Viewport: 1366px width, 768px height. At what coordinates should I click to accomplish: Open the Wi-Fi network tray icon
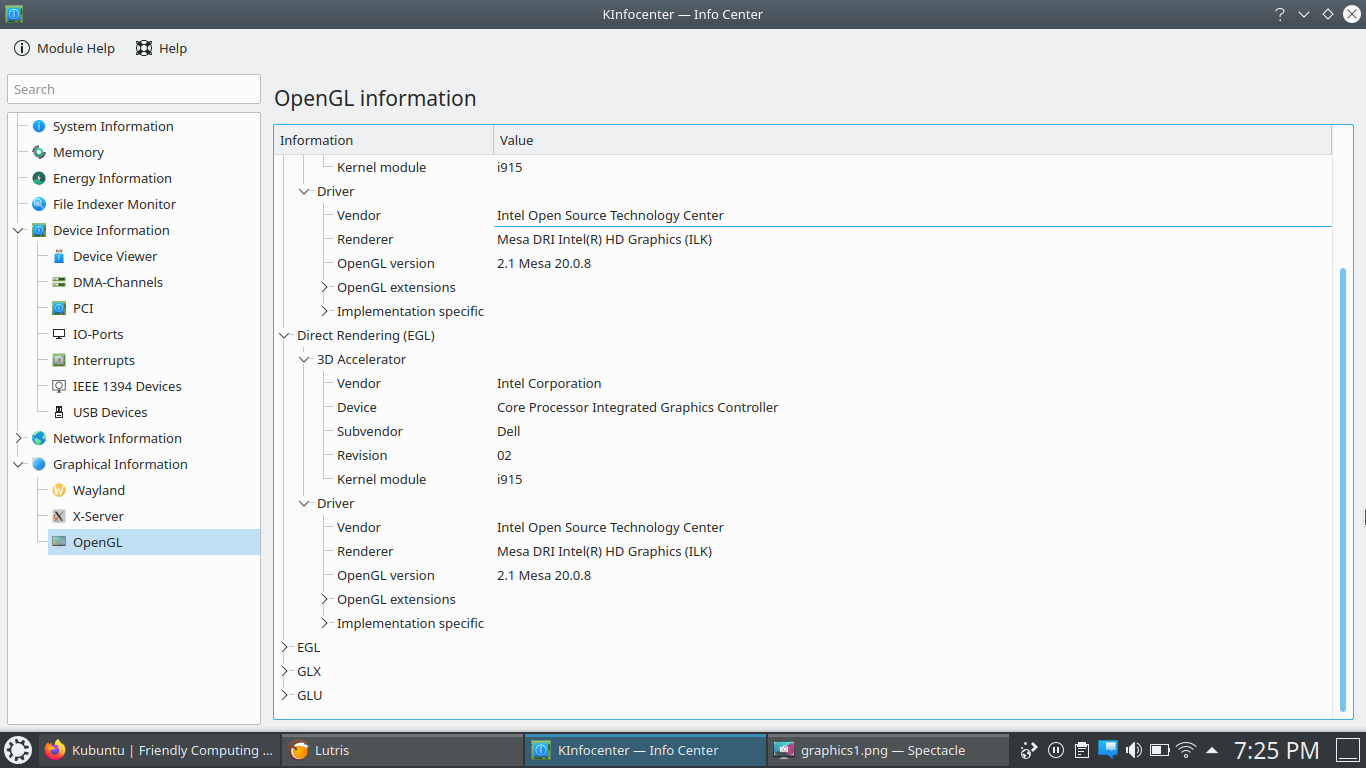[x=1186, y=750]
